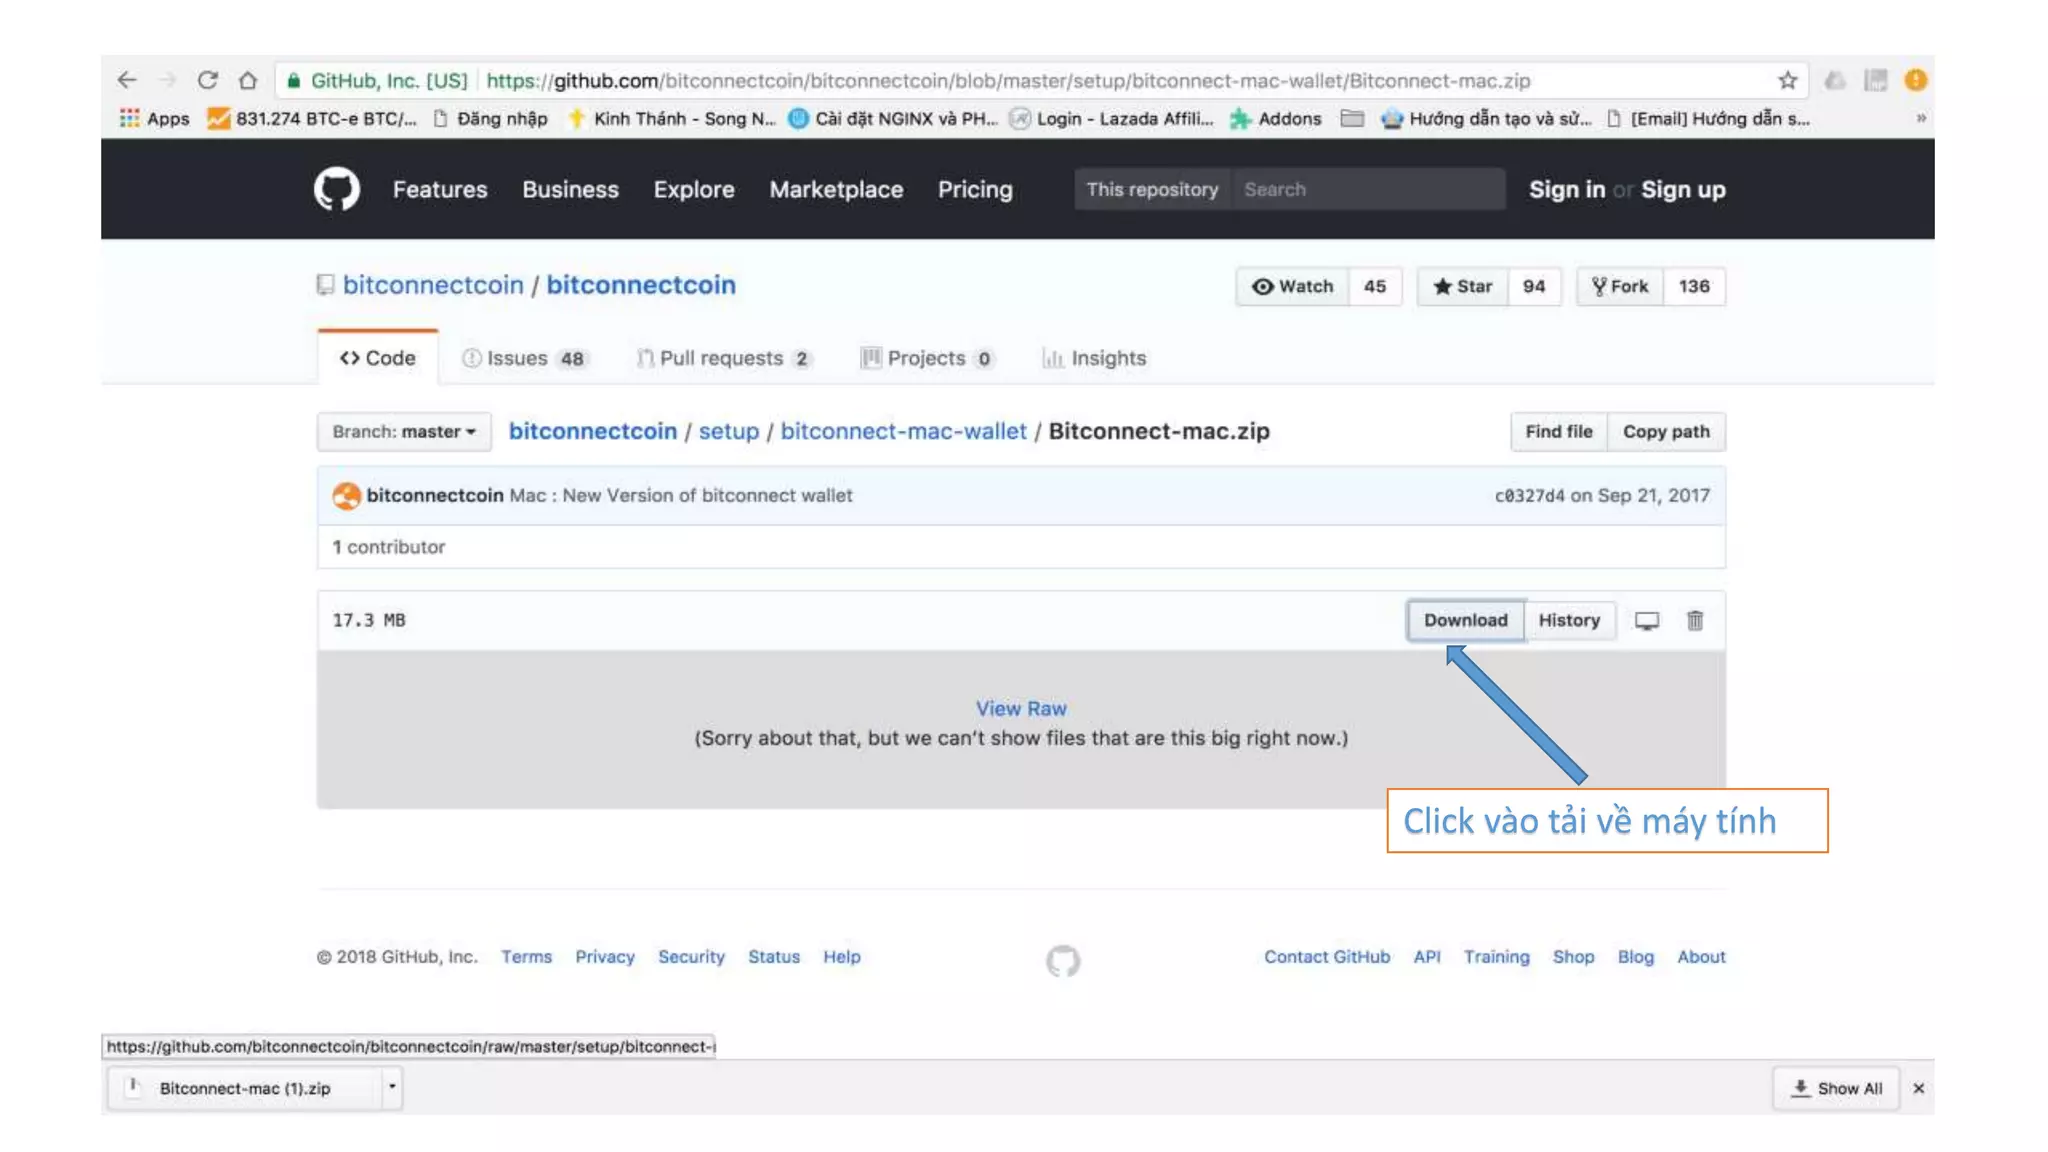2048x1152 pixels.
Task: Click the trash delete file icon
Action: click(1695, 621)
